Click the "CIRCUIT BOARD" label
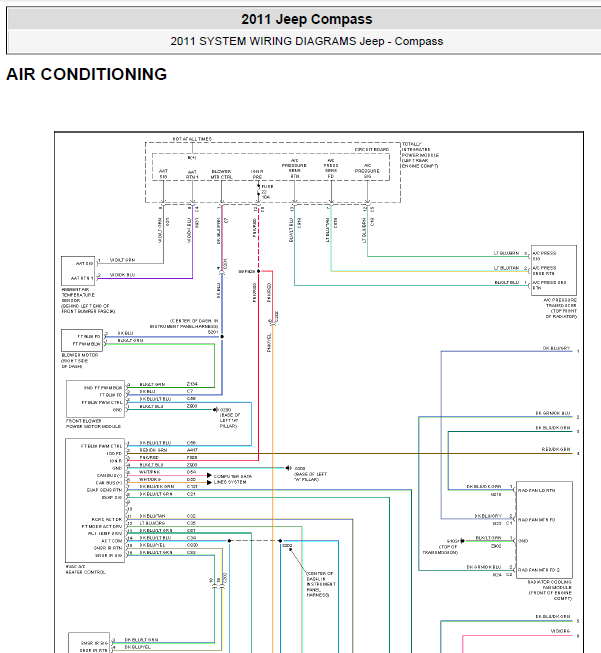Viewport: 601px width, 653px height. (372, 149)
